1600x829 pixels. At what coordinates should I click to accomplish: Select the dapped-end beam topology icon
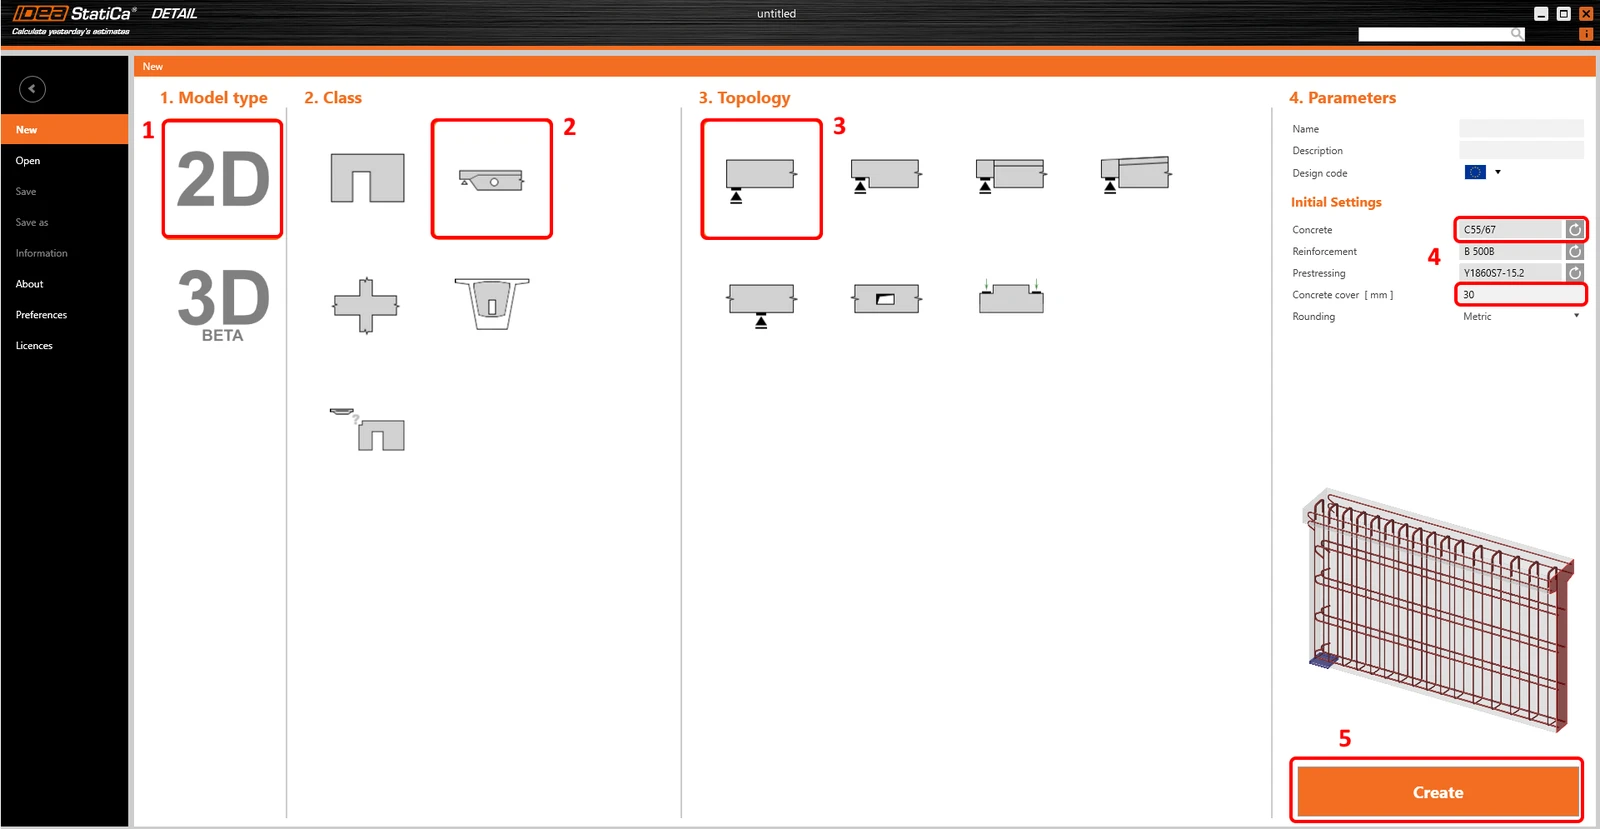click(885, 175)
